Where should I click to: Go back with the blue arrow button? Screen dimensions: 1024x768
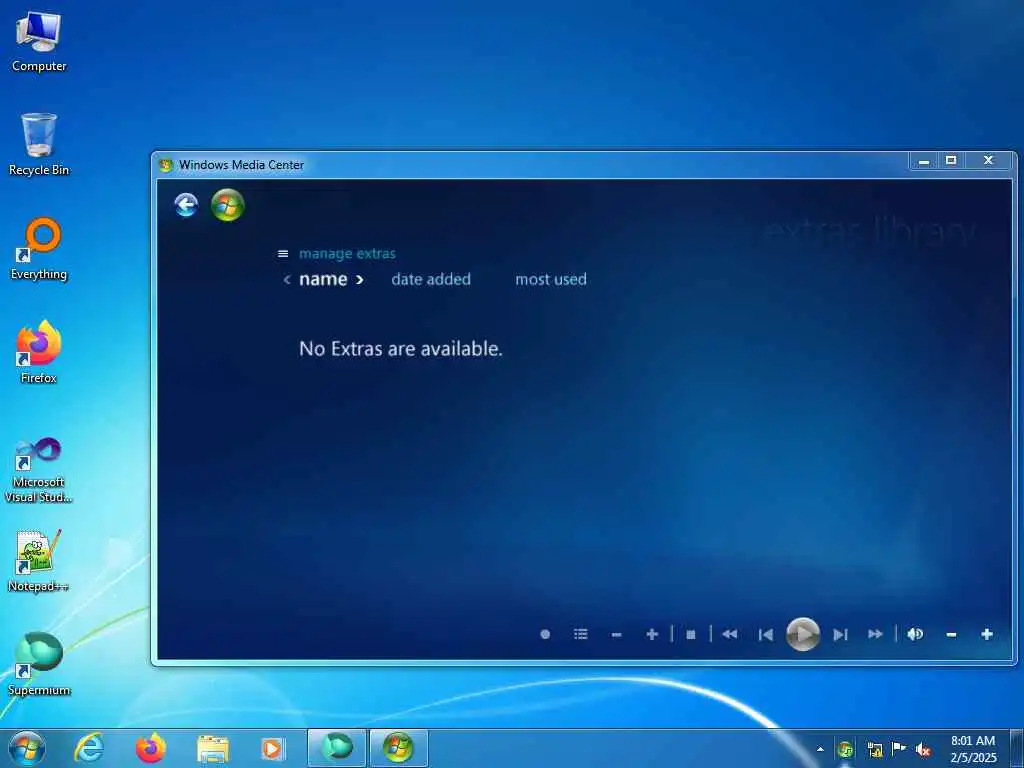(x=186, y=205)
